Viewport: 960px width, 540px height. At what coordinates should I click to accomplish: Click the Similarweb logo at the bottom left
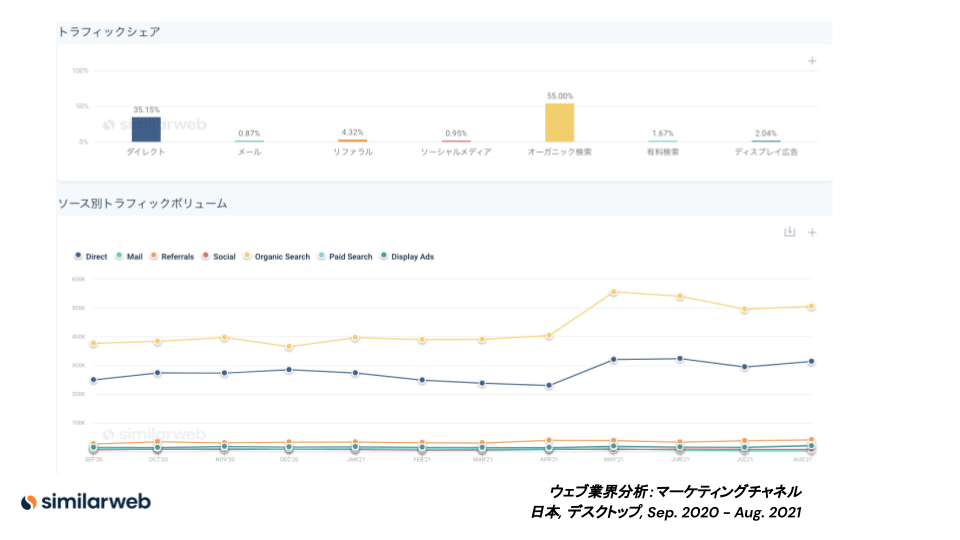[x=86, y=502]
